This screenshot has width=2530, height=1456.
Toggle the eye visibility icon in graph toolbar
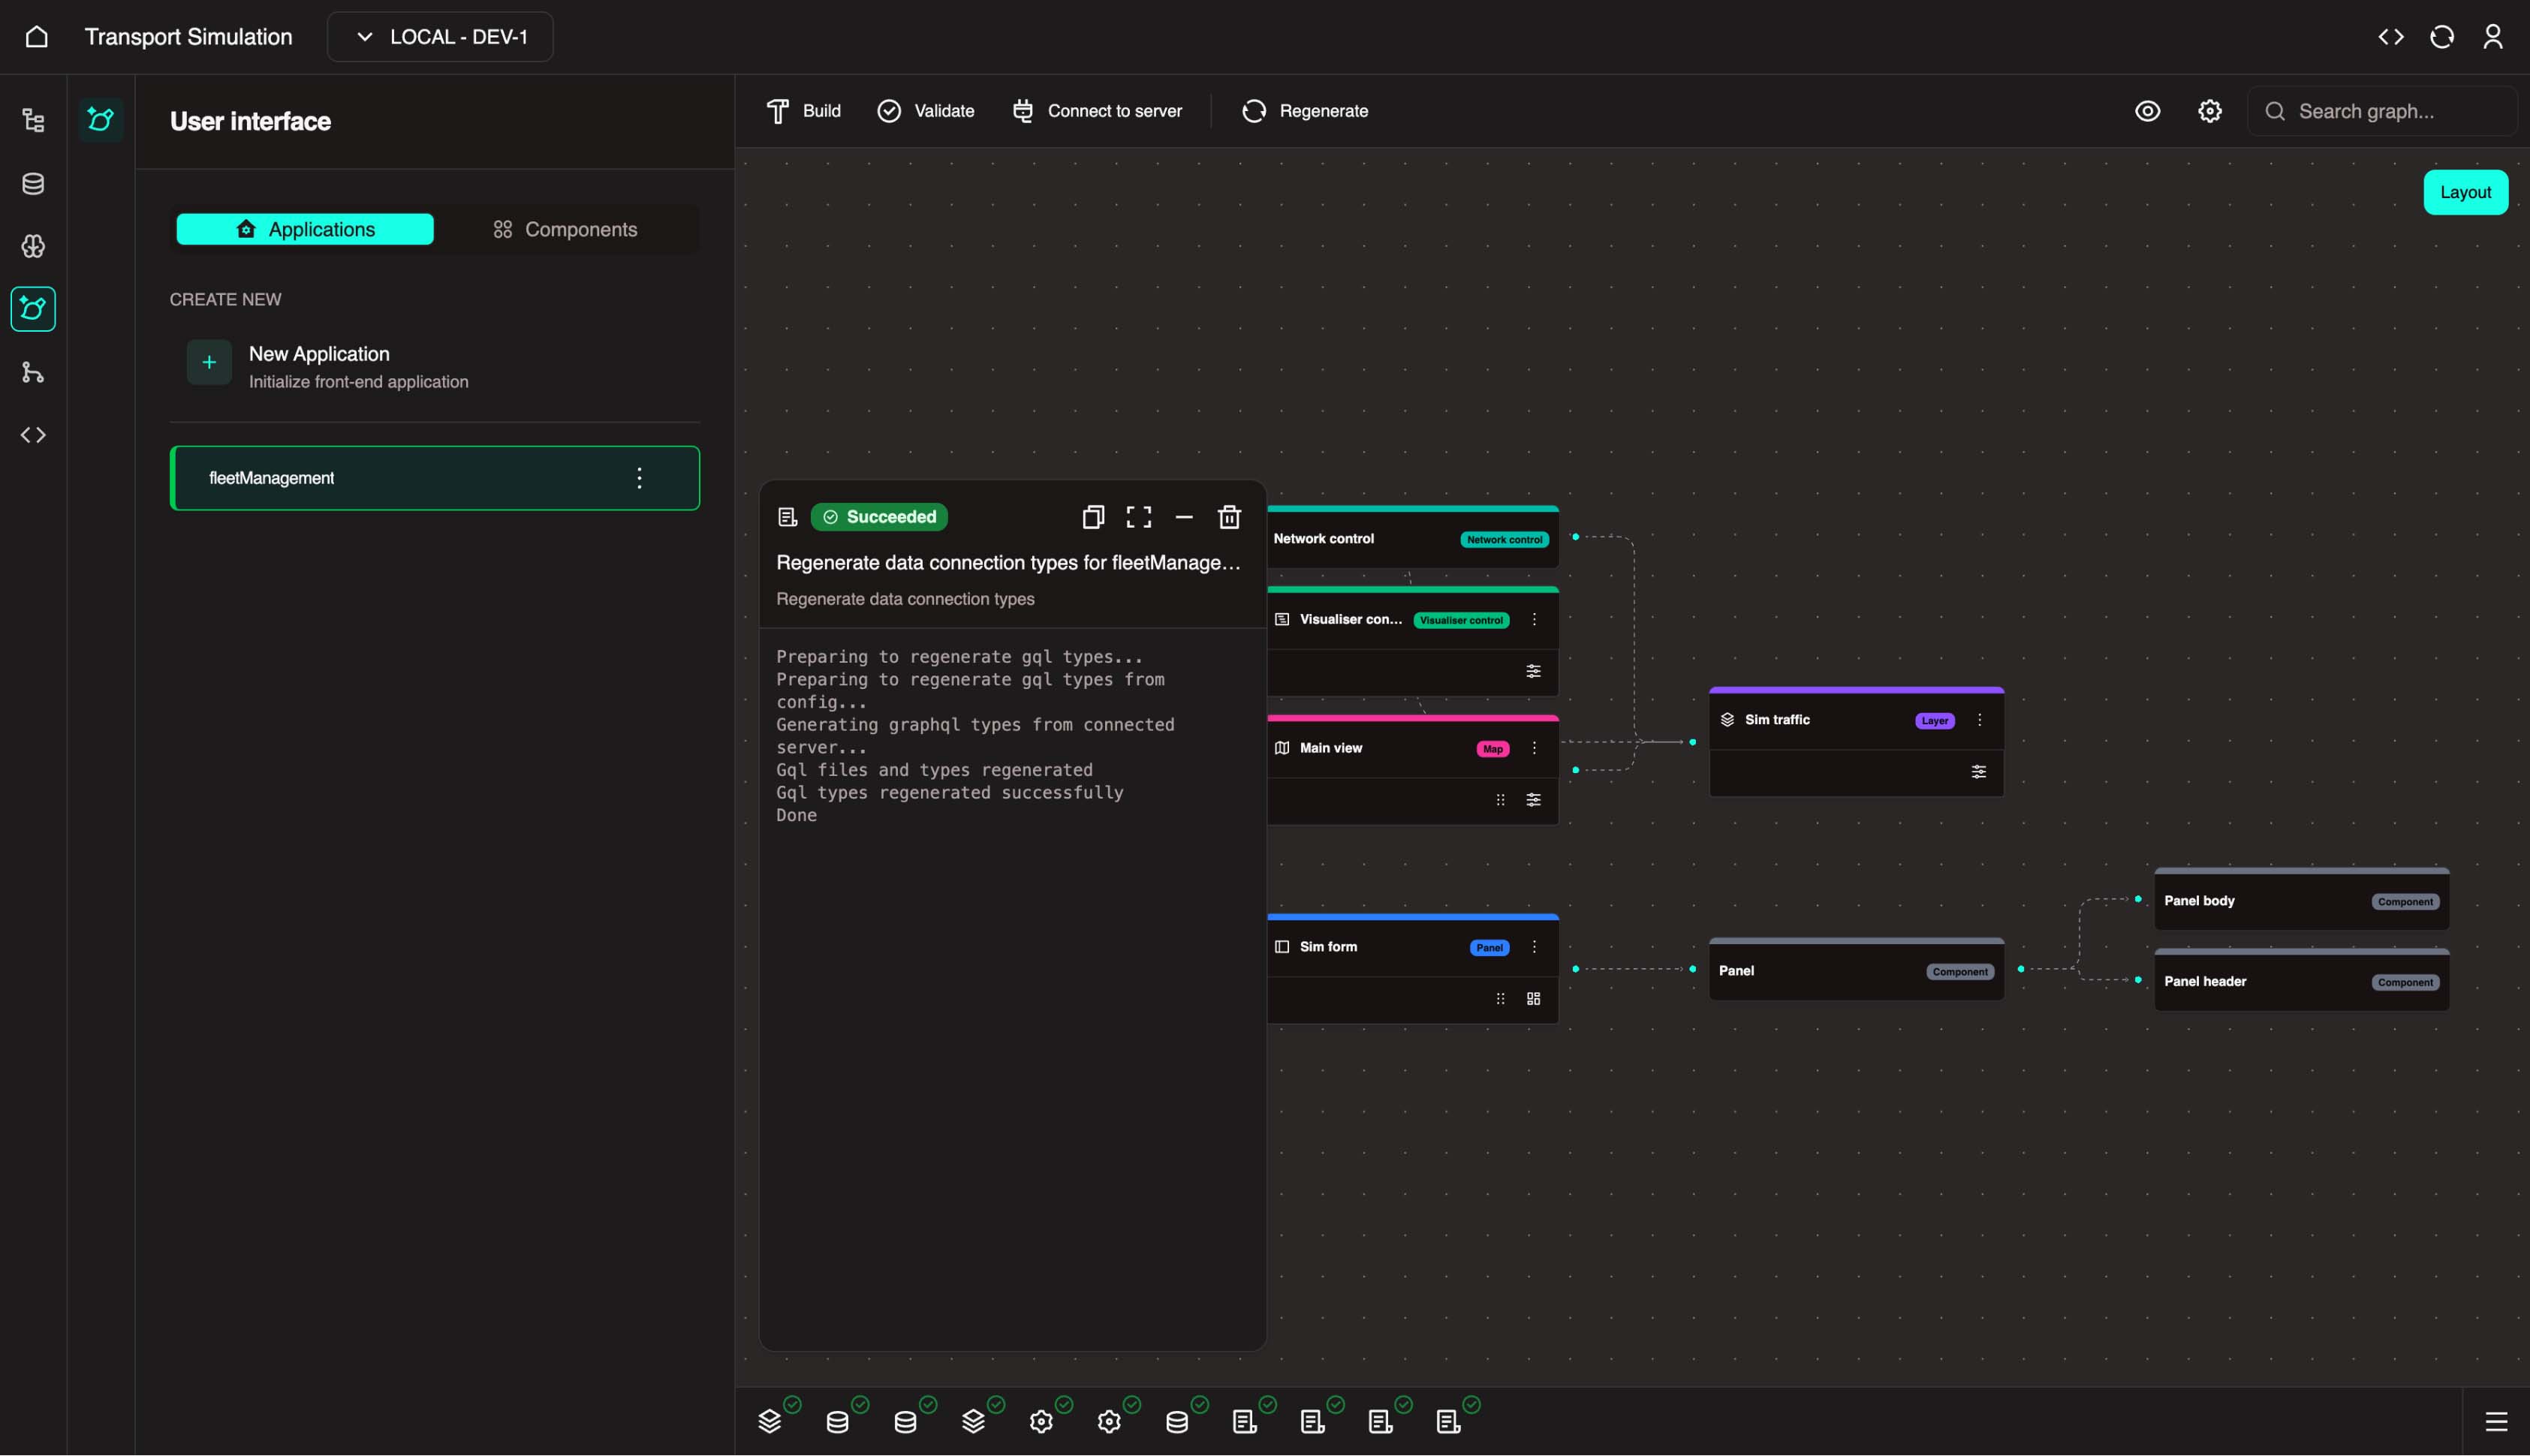[2148, 111]
